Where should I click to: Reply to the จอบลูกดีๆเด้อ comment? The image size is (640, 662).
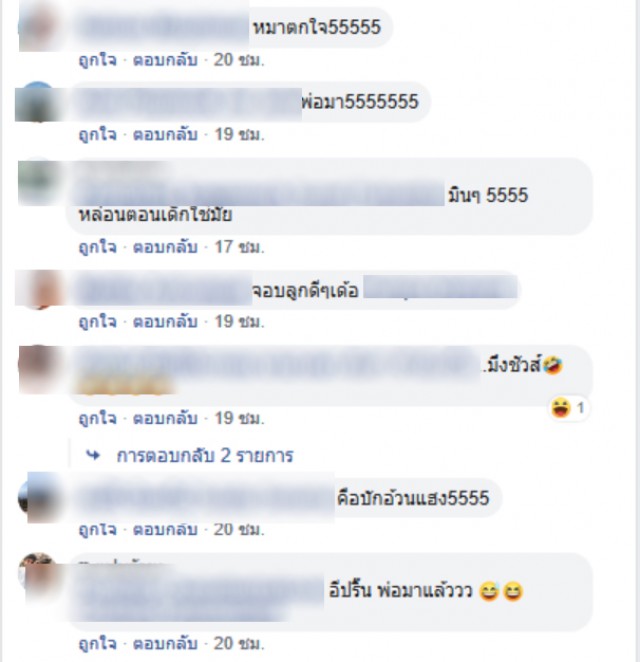click(165, 322)
